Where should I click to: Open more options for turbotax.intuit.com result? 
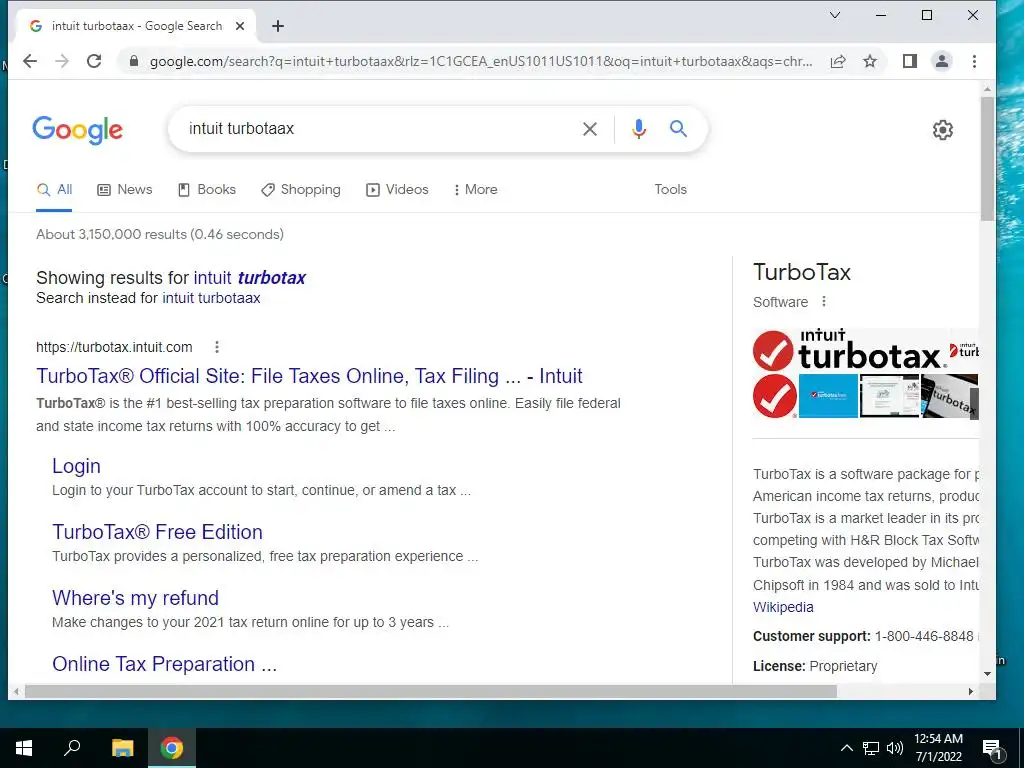pos(217,347)
